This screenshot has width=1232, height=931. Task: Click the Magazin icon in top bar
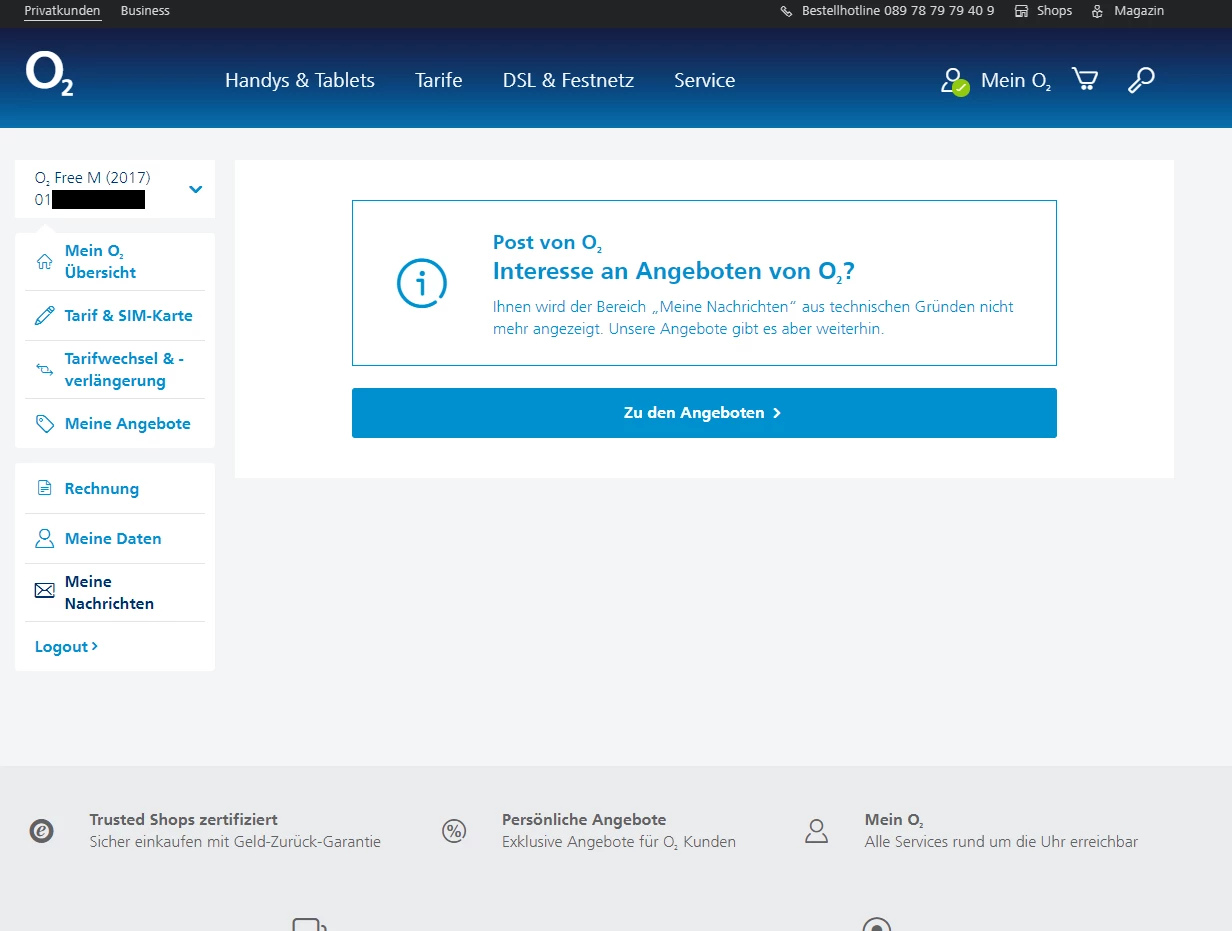[1097, 11]
